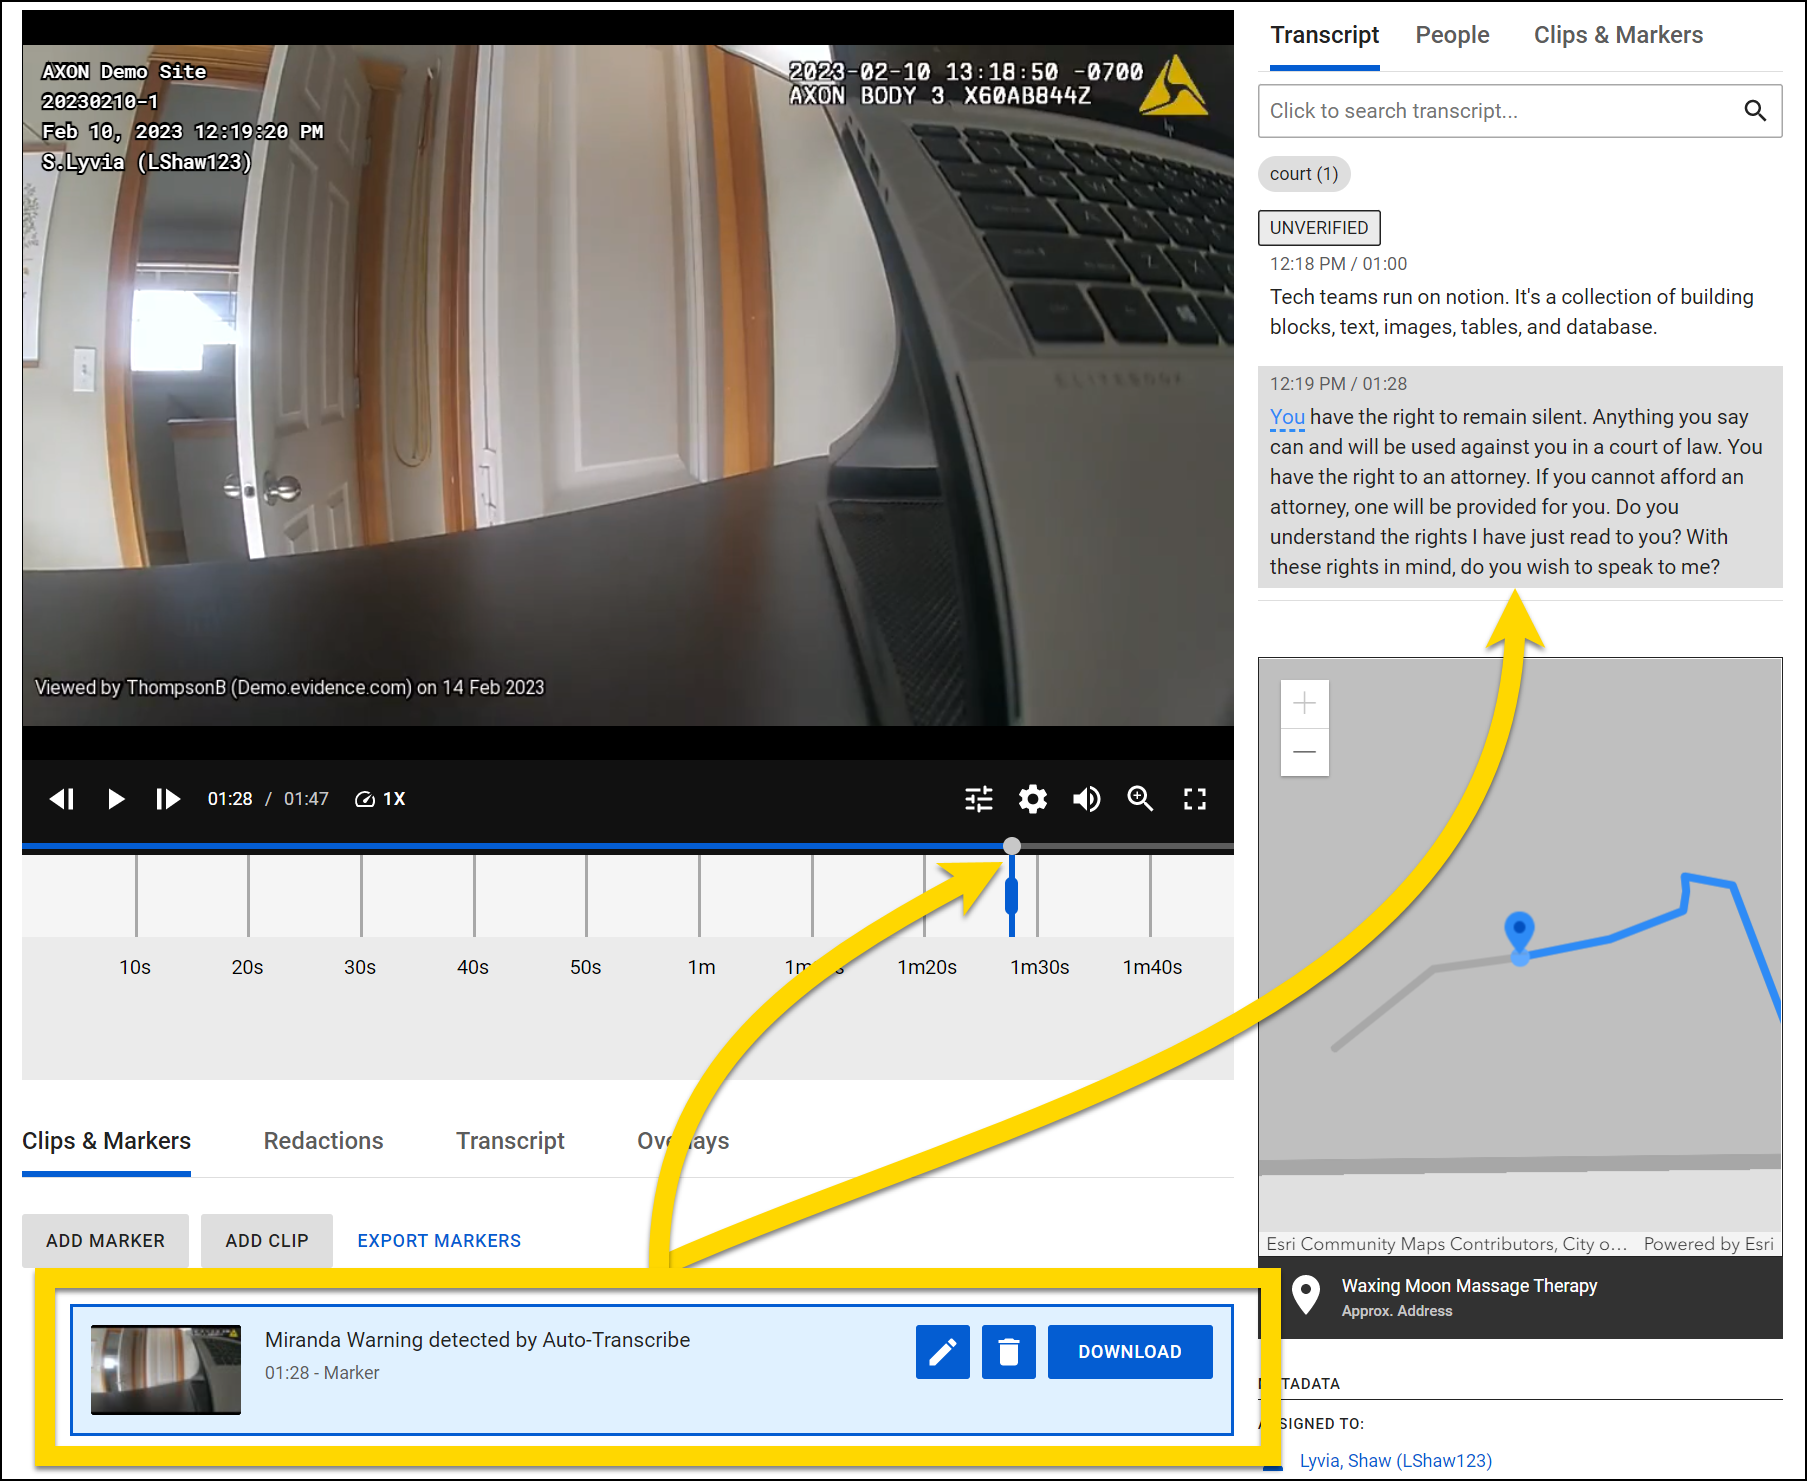Switch to the People tab

(1452, 35)
